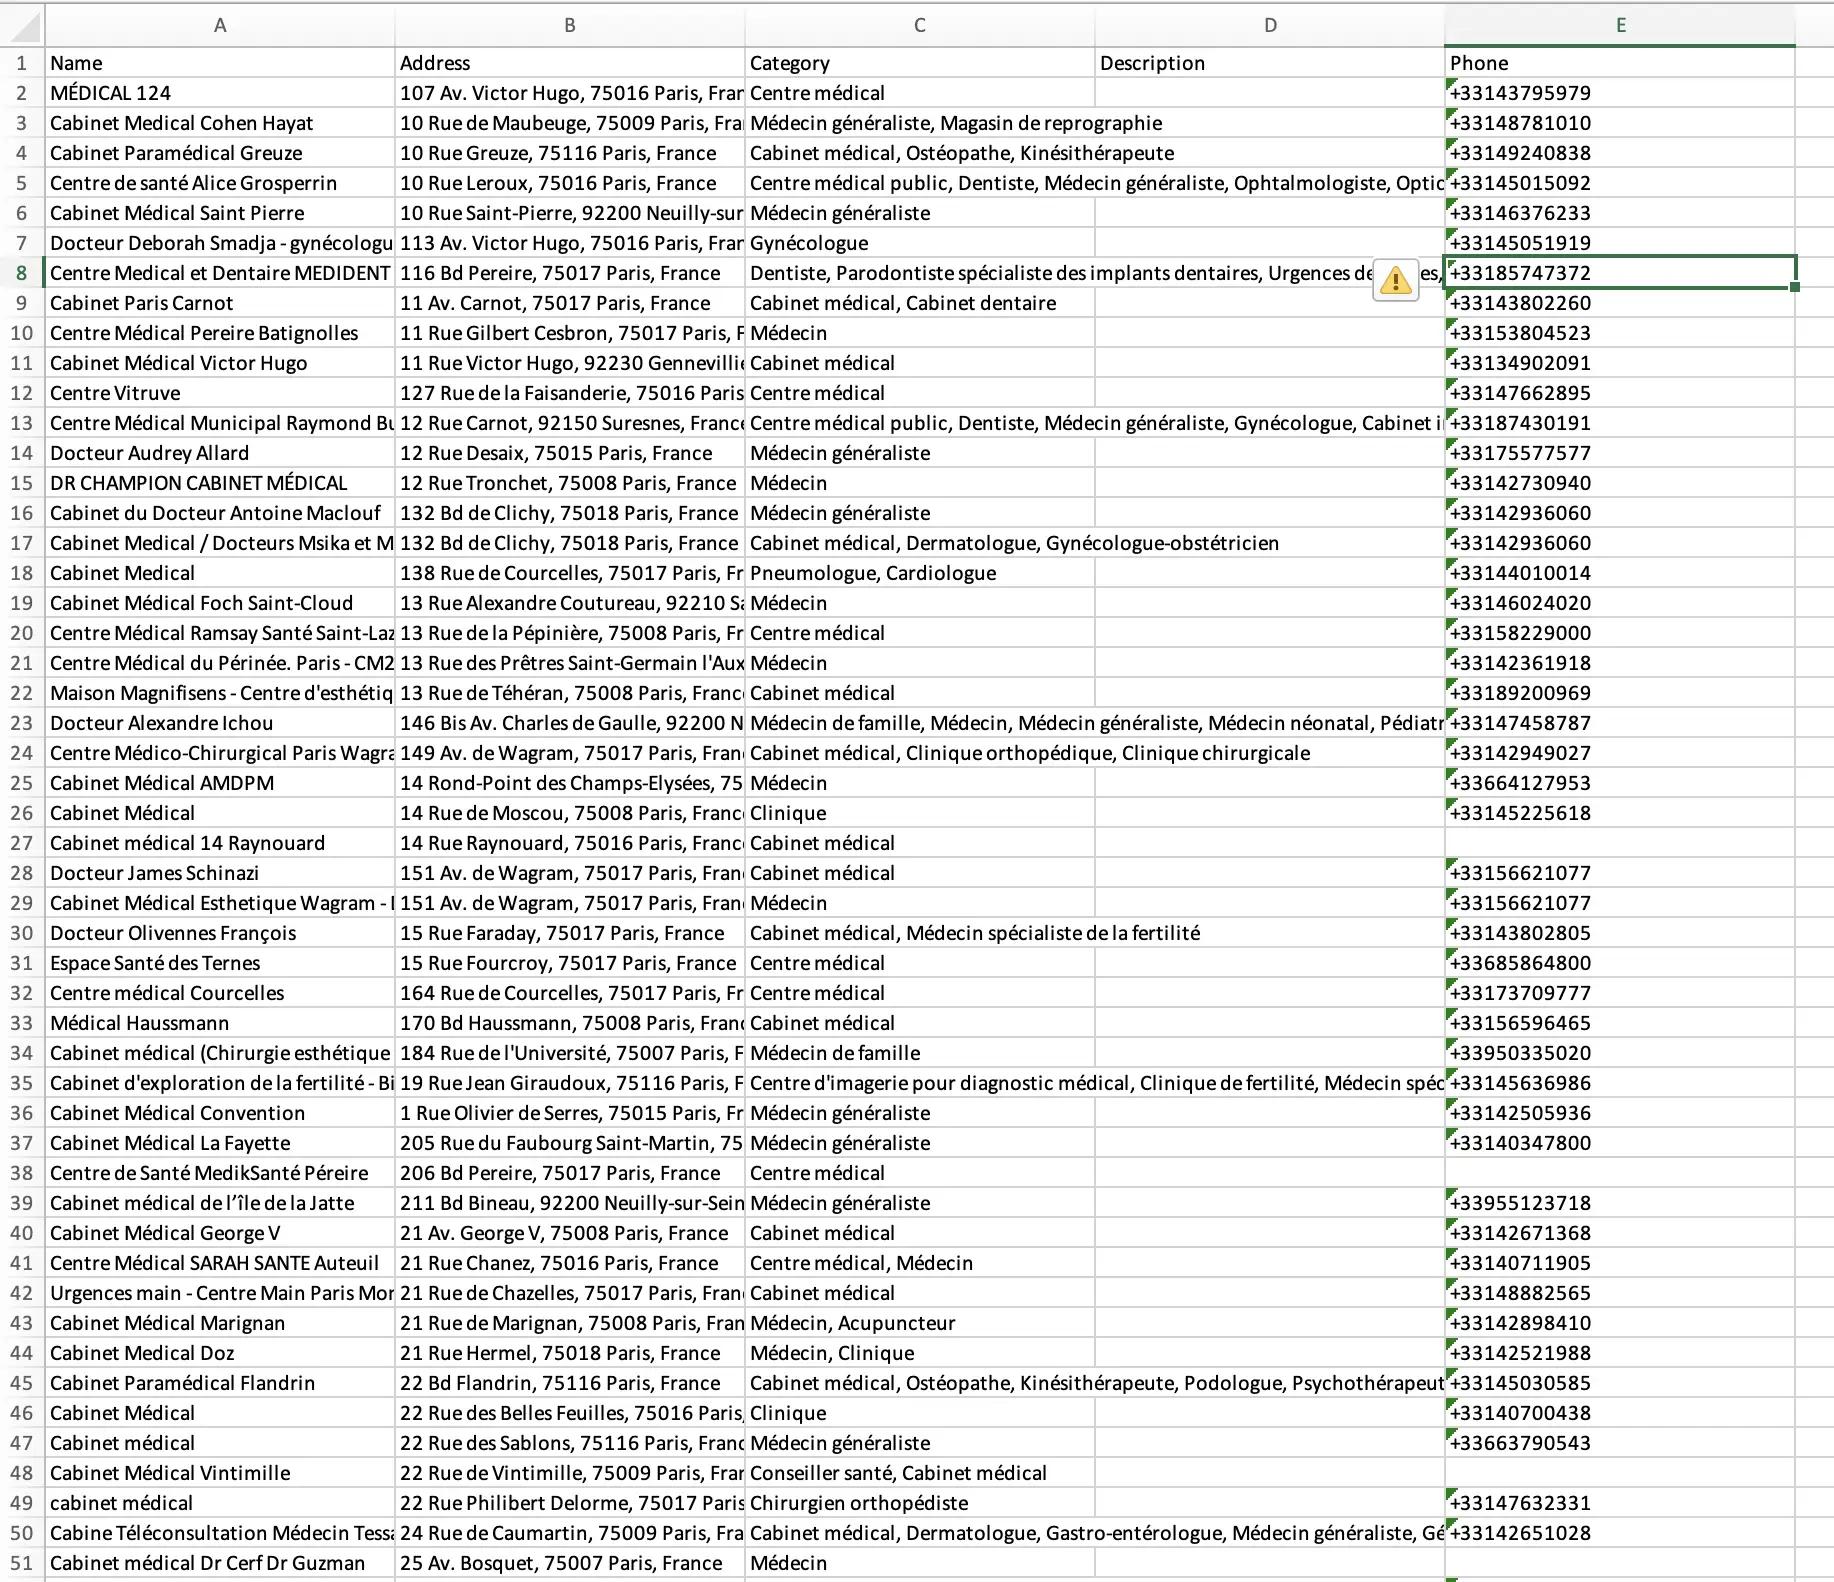
Task: Select the category cell Médecin de famille
Action: [920, 1053]
